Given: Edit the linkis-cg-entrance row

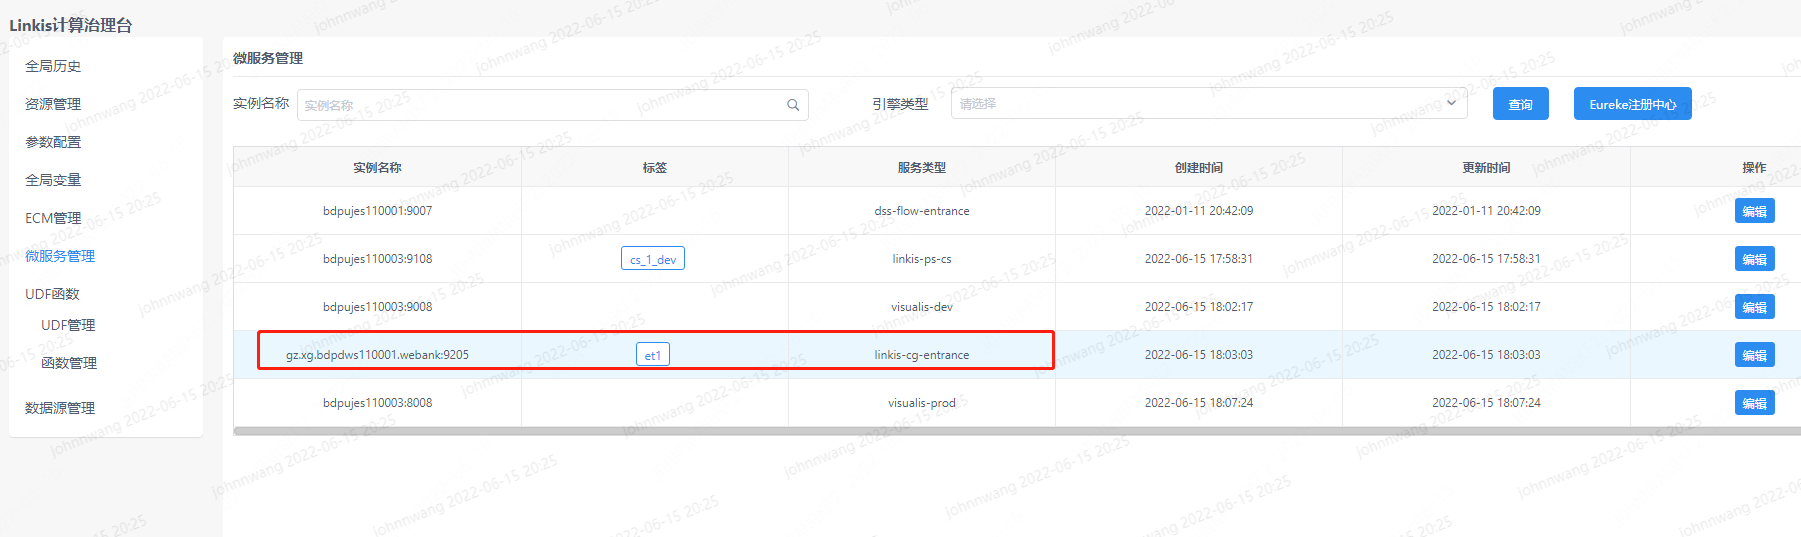Looking at the screenshot, I should (x=1754, y=355).
